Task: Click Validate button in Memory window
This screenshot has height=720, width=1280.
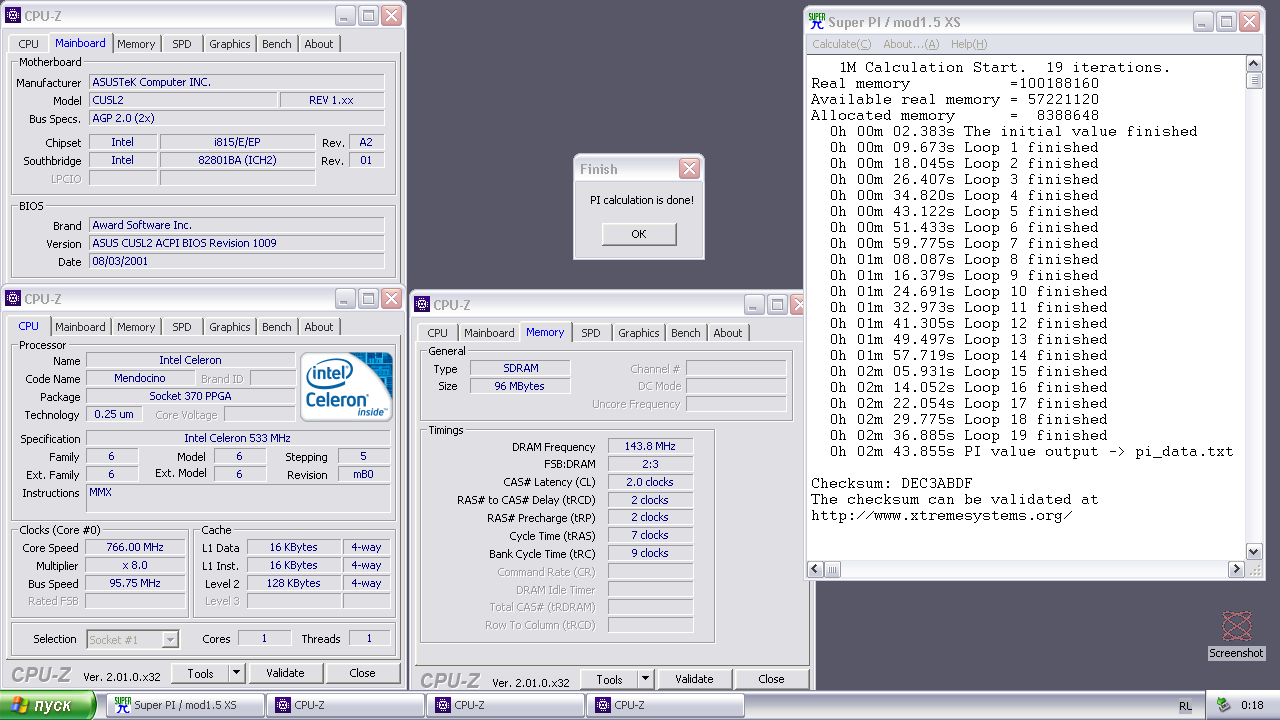Action: click(x=694, y=679)
